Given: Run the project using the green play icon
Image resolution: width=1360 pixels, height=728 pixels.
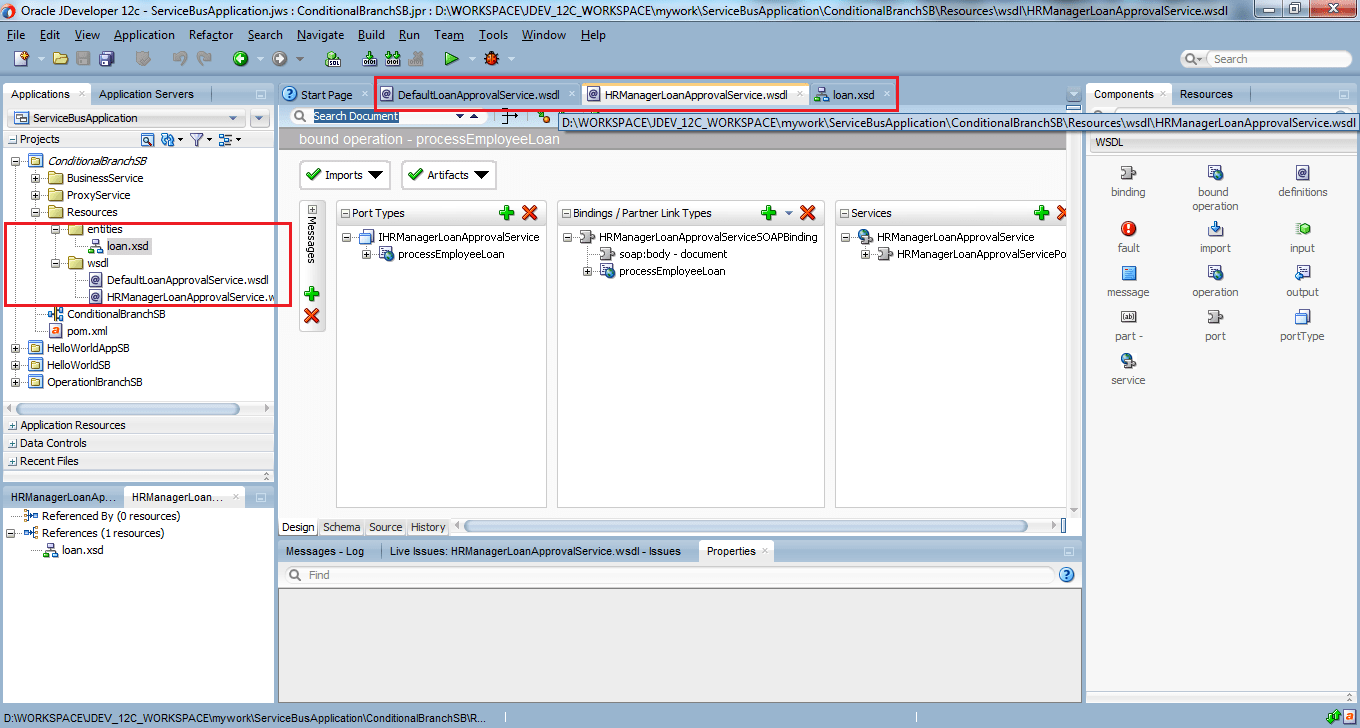Looking at the screenshot, I should 452,58.
